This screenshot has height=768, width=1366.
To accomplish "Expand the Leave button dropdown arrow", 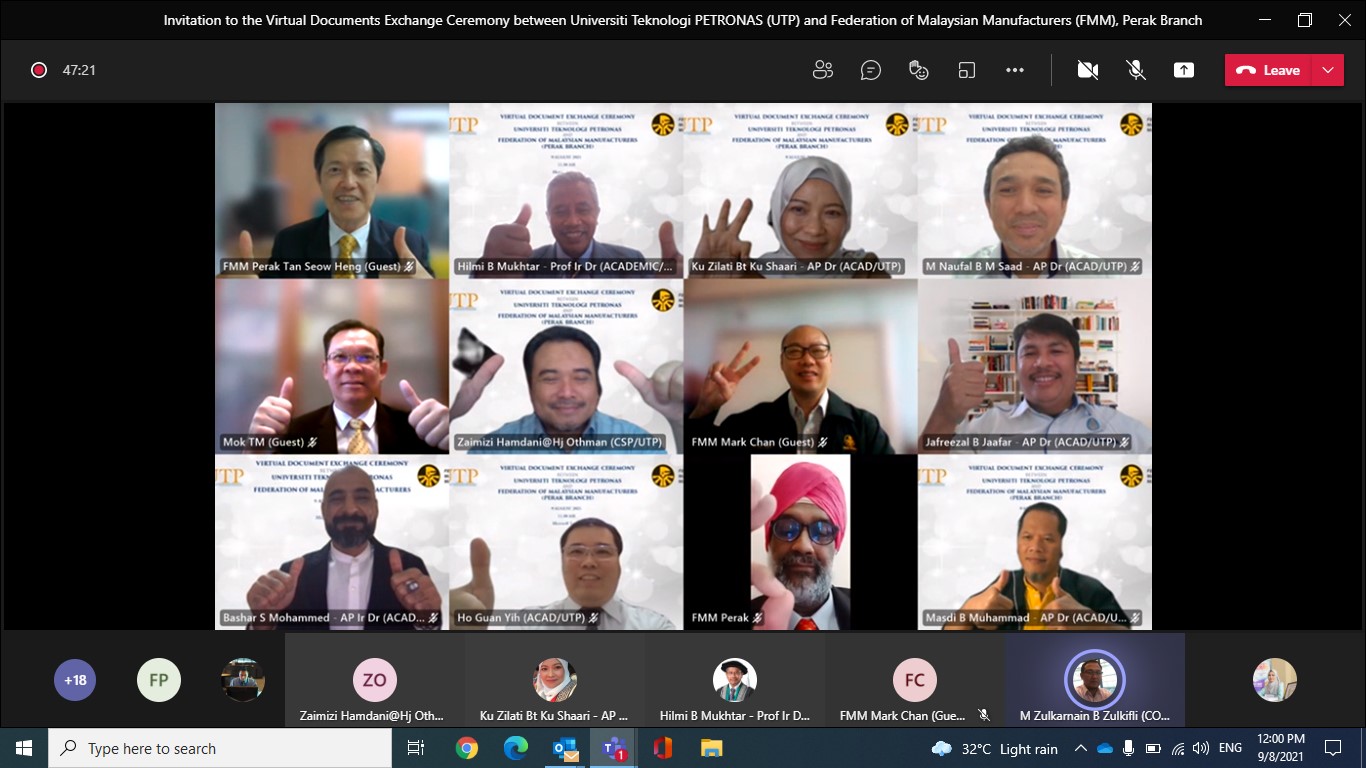I will (x=1328, y=70).
